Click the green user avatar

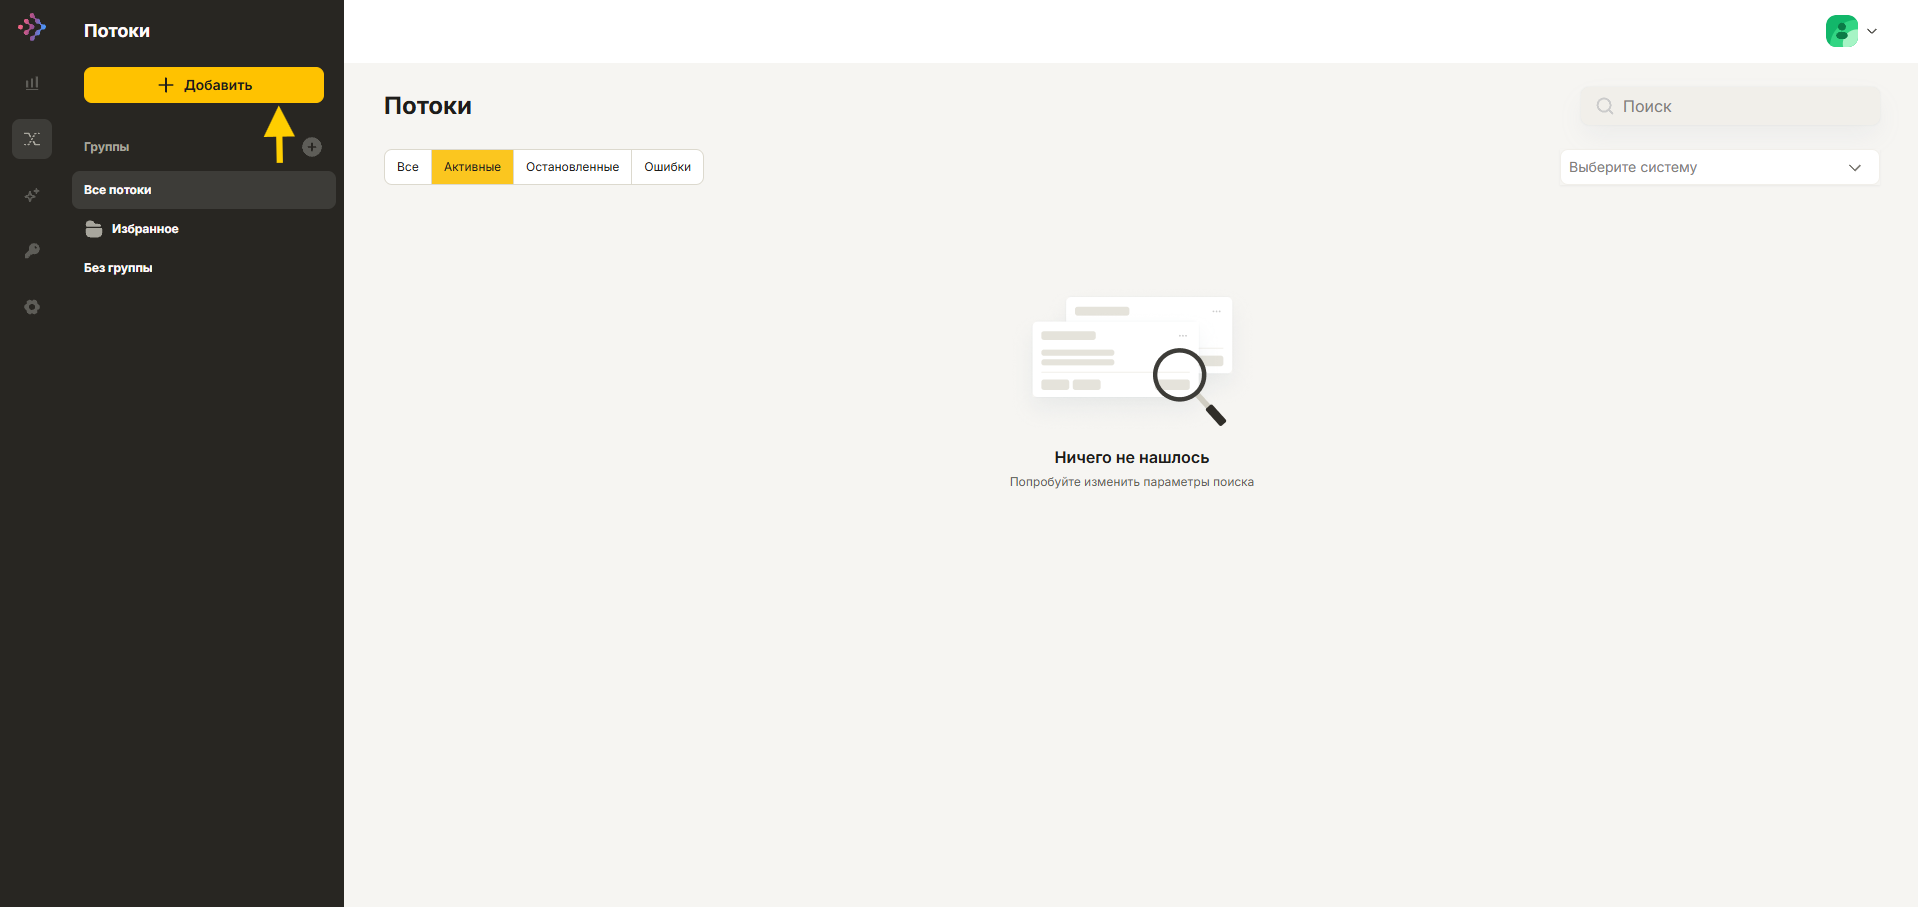point(1841,31)
